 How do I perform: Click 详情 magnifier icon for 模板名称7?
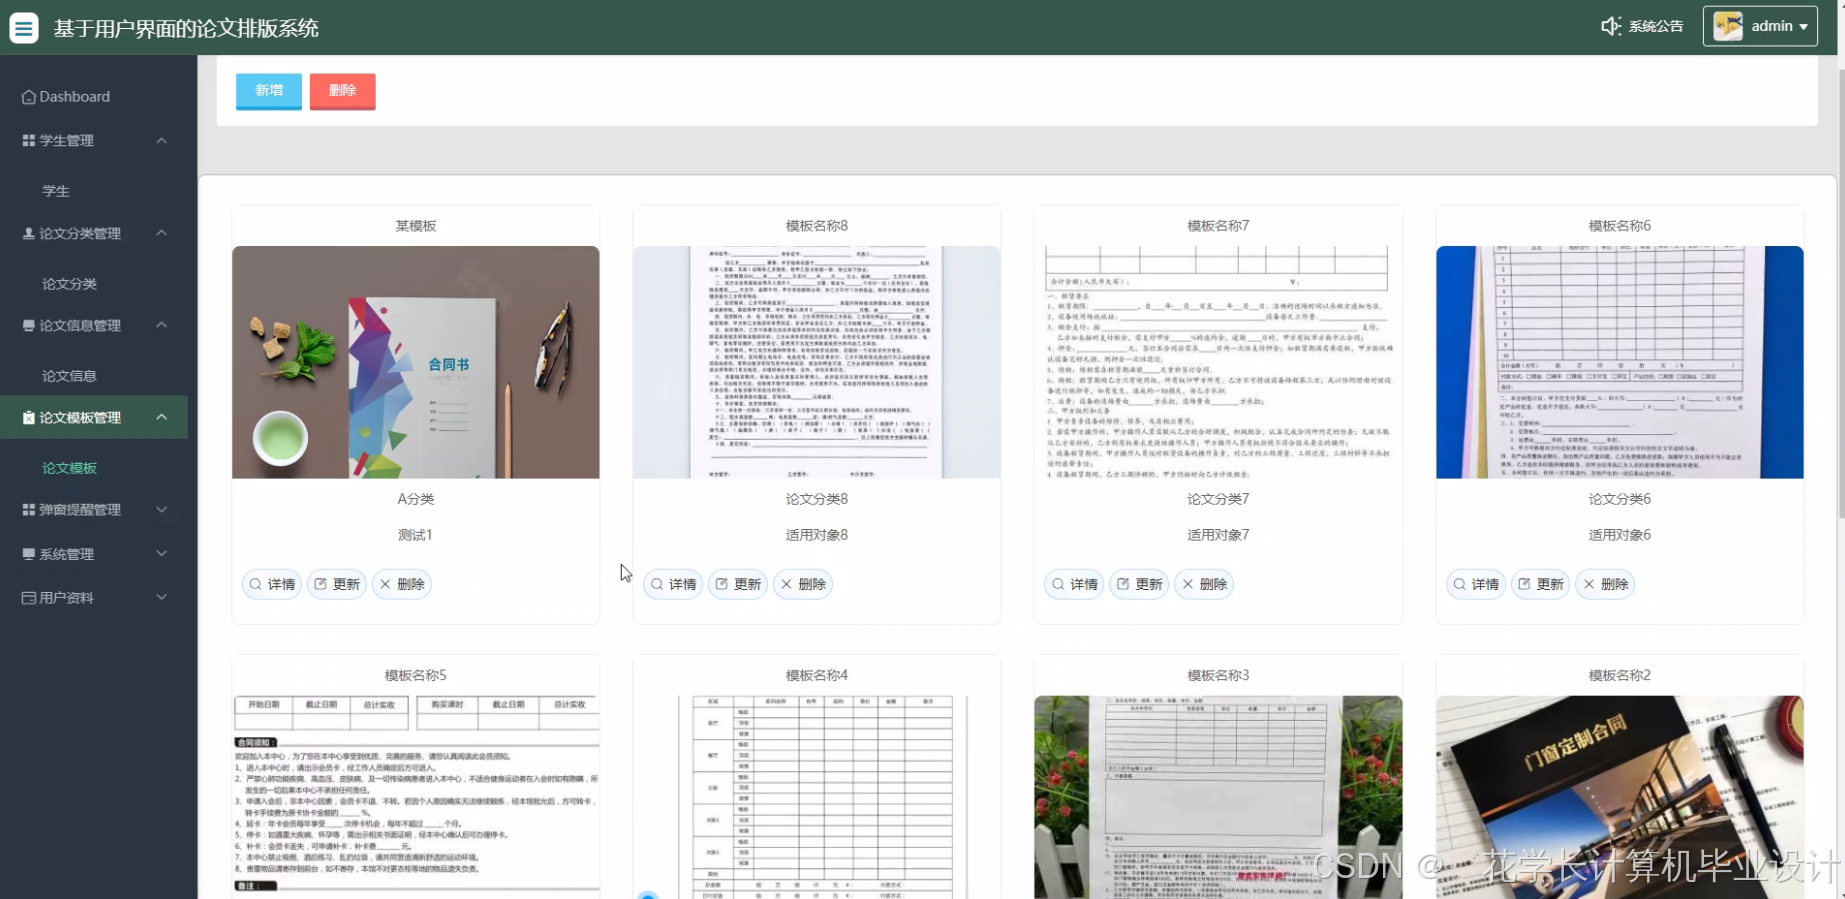tap(1058, 584)
